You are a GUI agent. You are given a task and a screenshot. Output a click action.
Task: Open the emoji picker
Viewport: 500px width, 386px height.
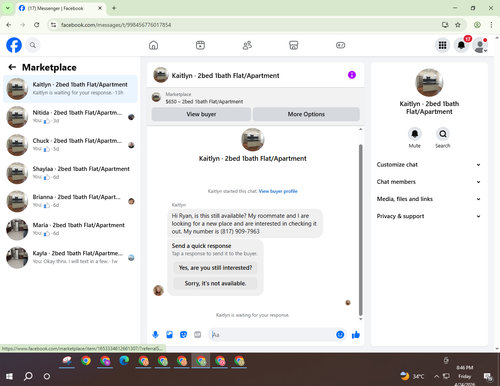340,334
